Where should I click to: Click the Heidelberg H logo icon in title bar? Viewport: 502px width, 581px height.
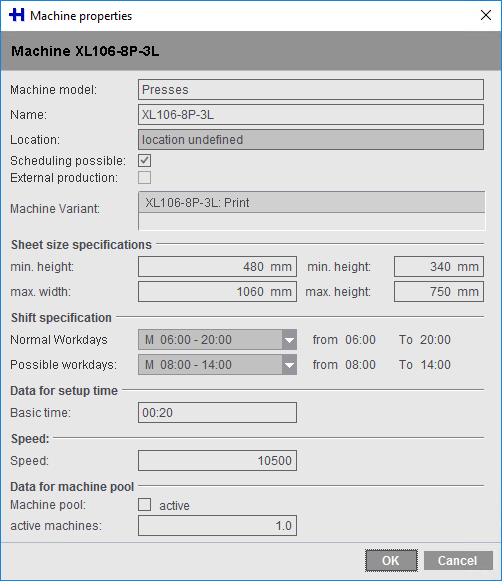[17, 16]
